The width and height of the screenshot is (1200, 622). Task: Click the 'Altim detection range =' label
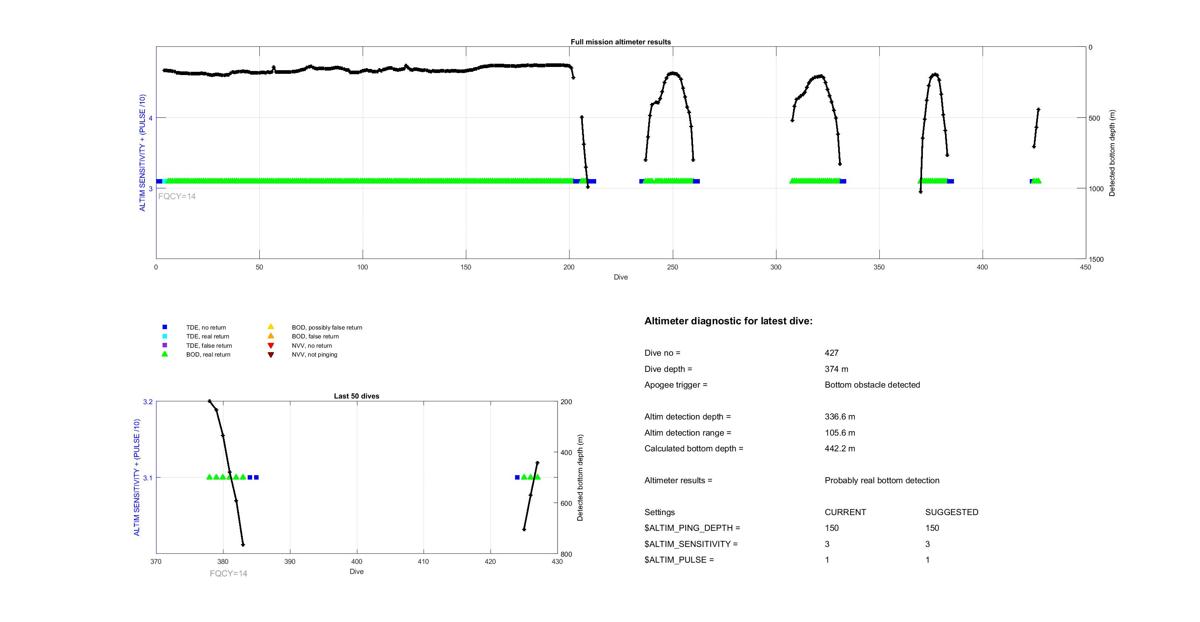pos(688,432)
